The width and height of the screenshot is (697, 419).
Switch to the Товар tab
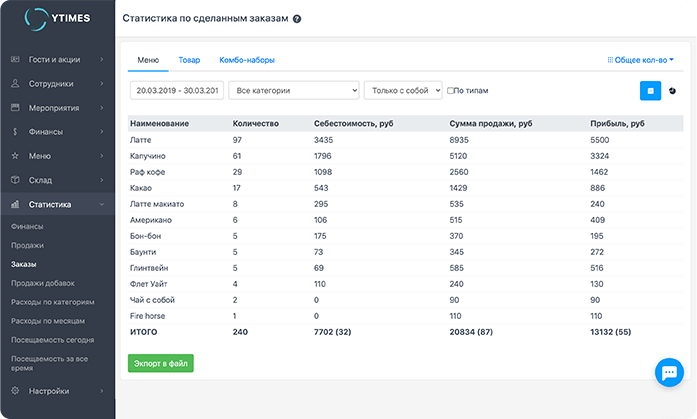click(189, 60)
